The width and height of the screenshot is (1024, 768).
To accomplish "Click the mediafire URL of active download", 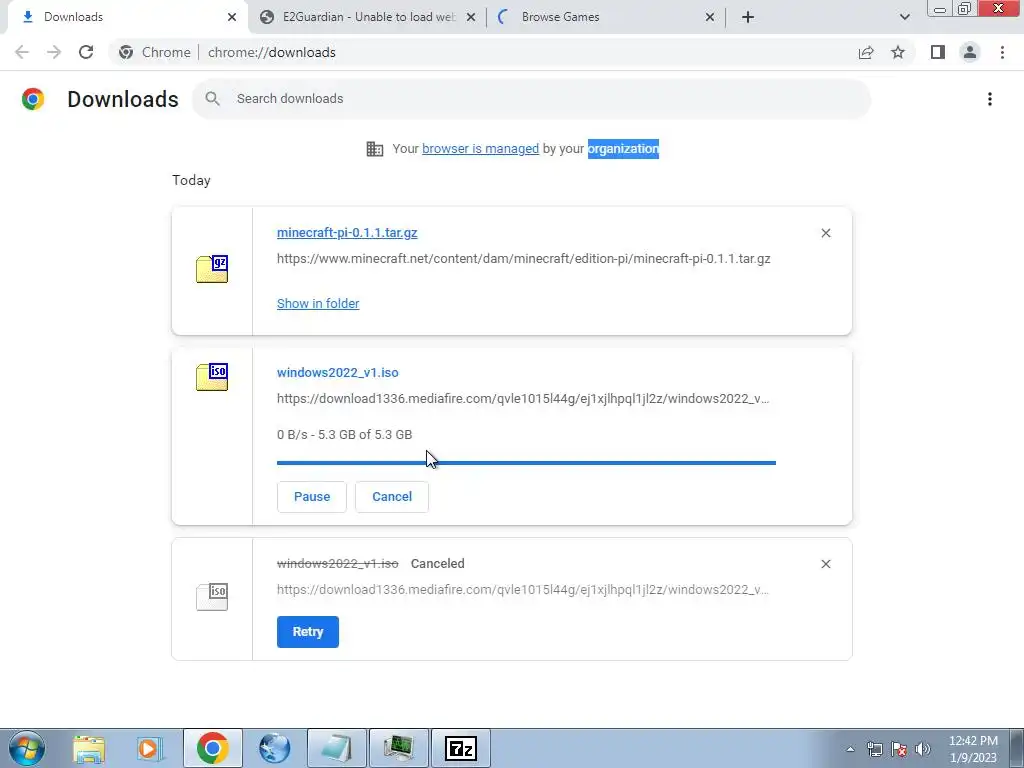I will [x=523, y=398].
